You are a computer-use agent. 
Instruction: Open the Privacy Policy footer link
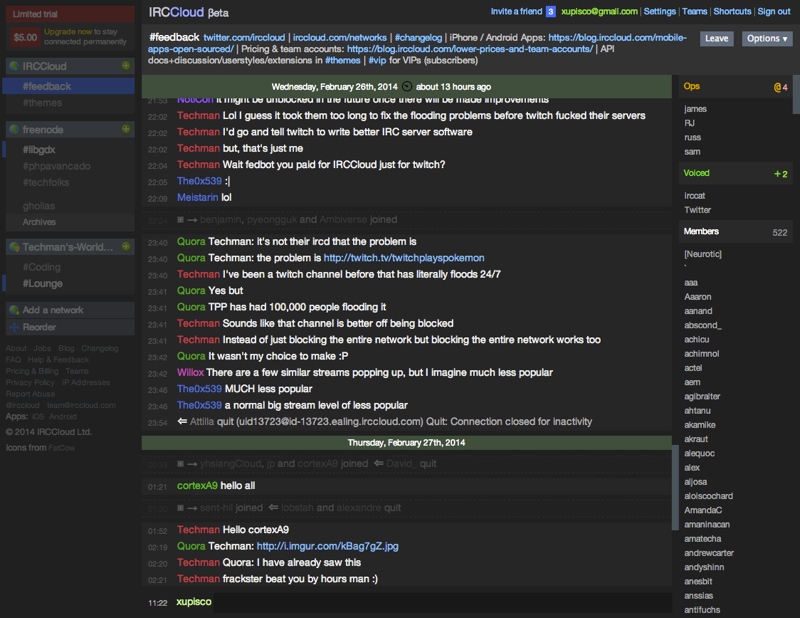(30, 382)
